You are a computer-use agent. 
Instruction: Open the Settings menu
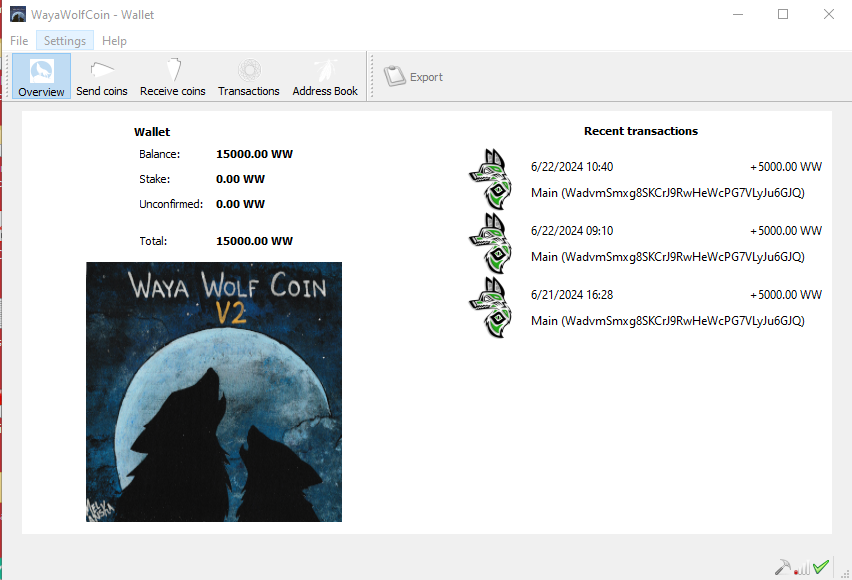coord(65,41)
